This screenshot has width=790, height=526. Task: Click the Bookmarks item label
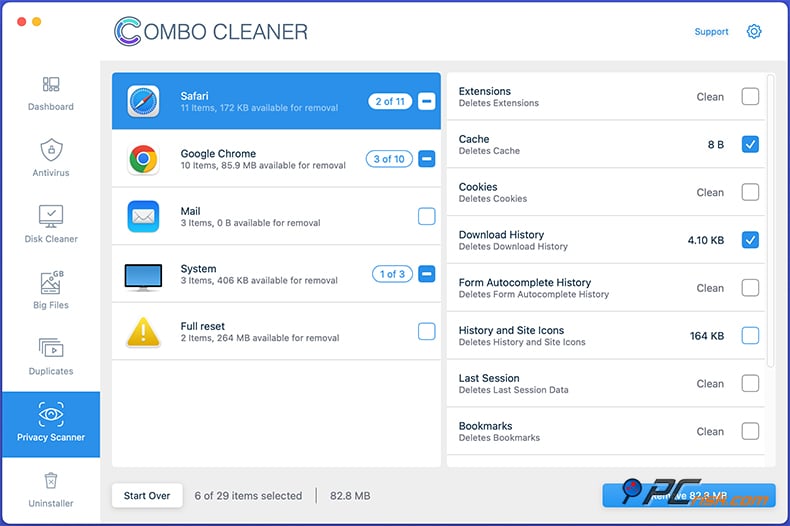[485, 426]
